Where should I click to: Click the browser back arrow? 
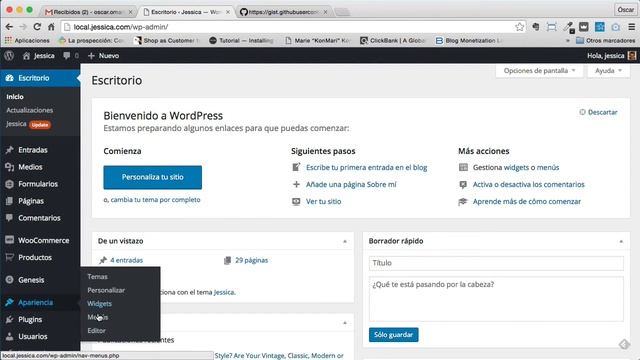pyautogui.click(x=9, y=27)
